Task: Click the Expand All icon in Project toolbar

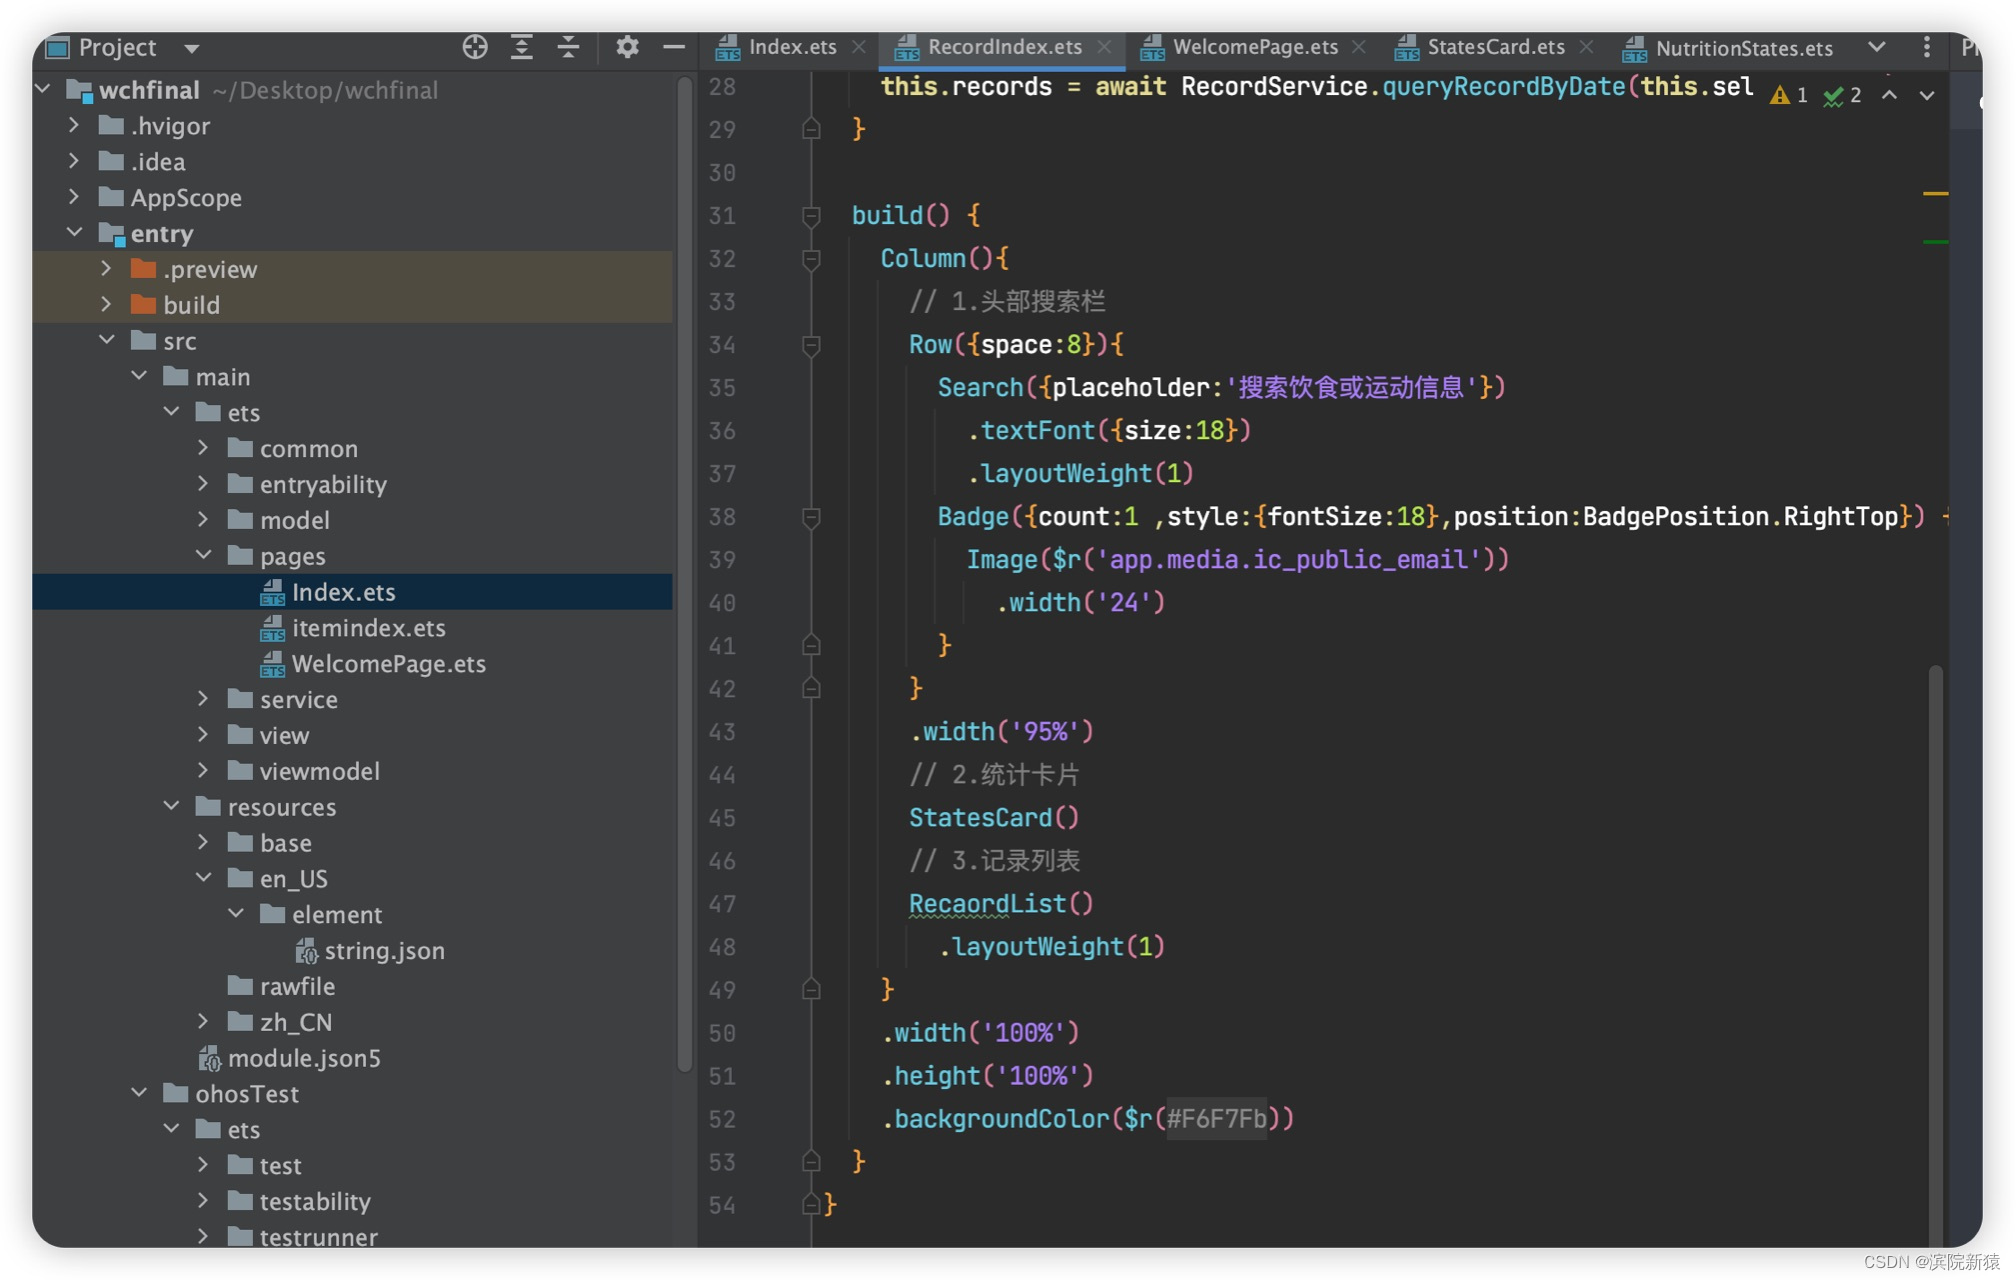Action: point(522,47)
